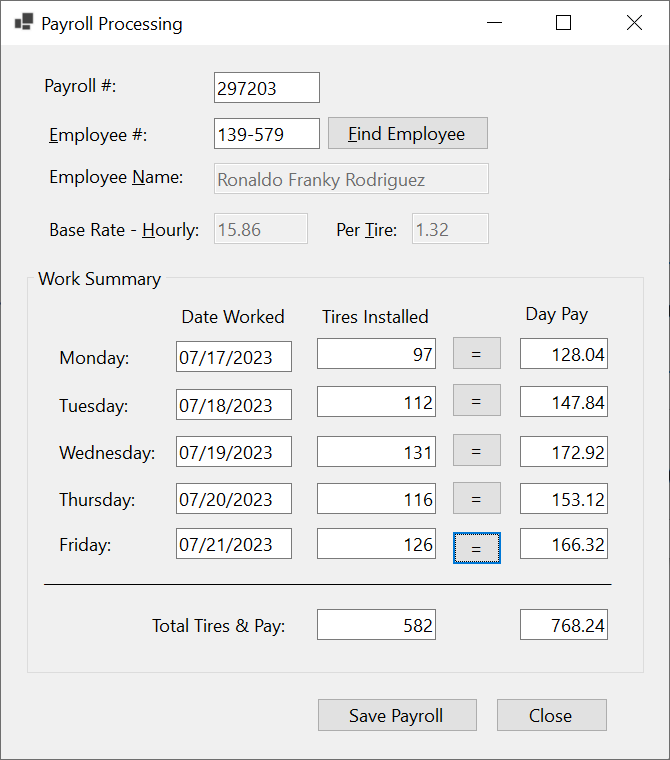
Task: Click Friday tires installed field with 126
Action: (x=376, y=544)
